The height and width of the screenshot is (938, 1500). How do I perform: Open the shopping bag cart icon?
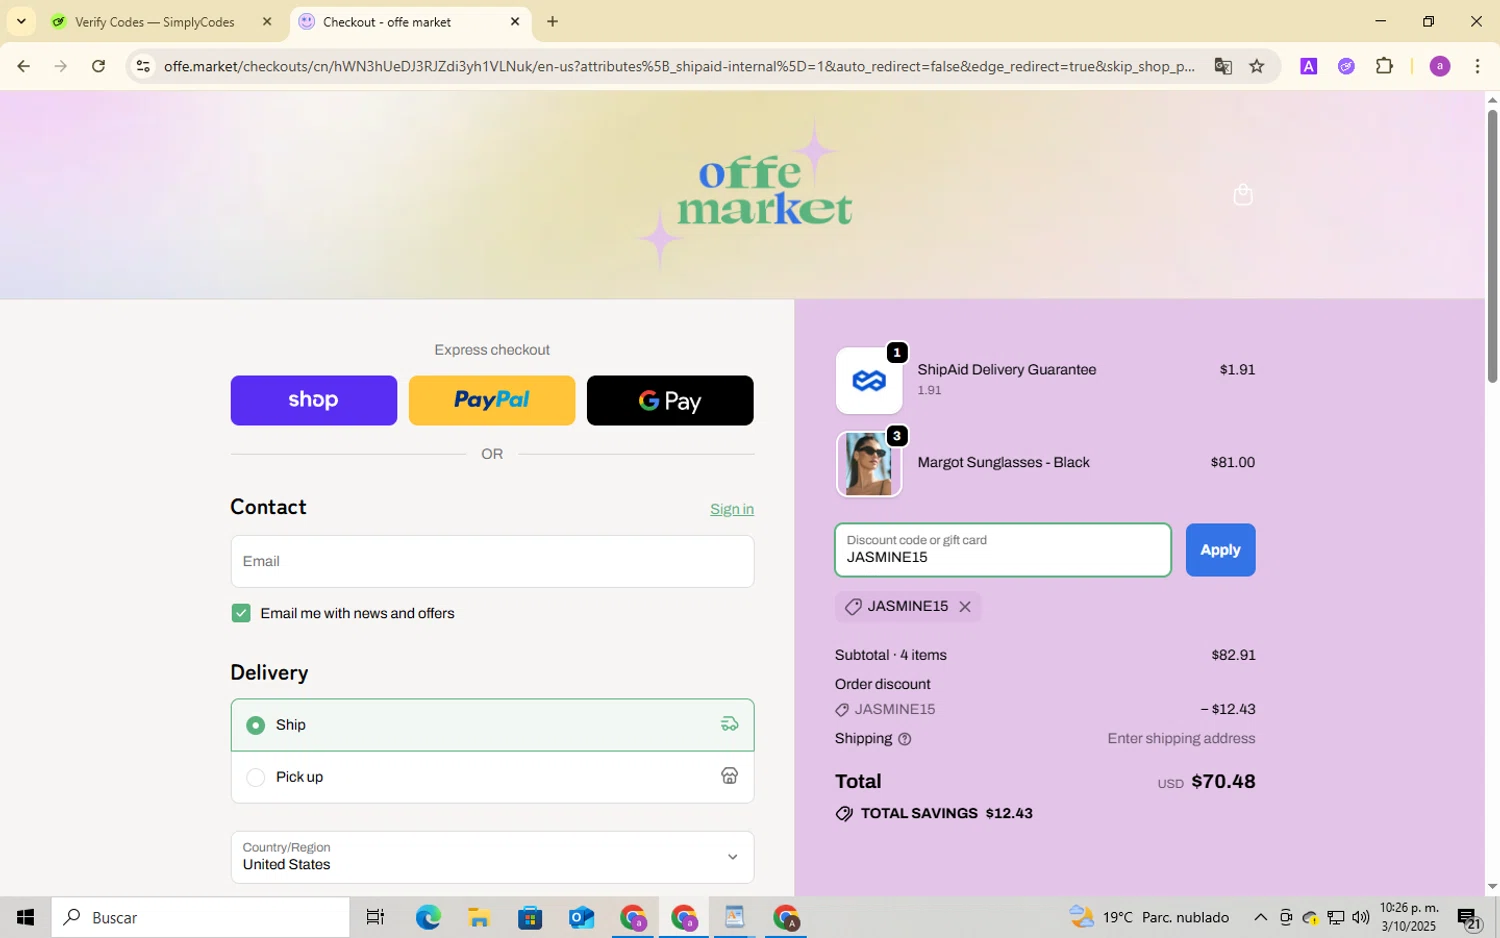(1243, 194)
